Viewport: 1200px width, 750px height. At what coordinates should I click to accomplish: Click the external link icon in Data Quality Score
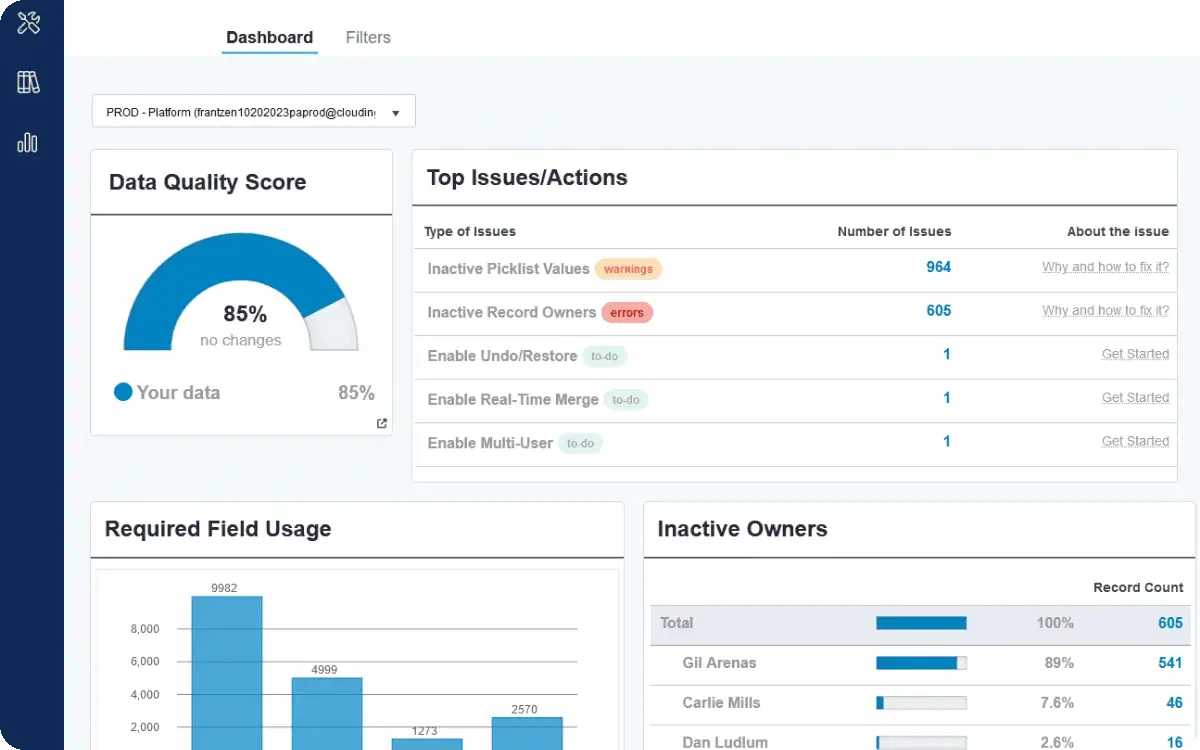pos(381,423)
